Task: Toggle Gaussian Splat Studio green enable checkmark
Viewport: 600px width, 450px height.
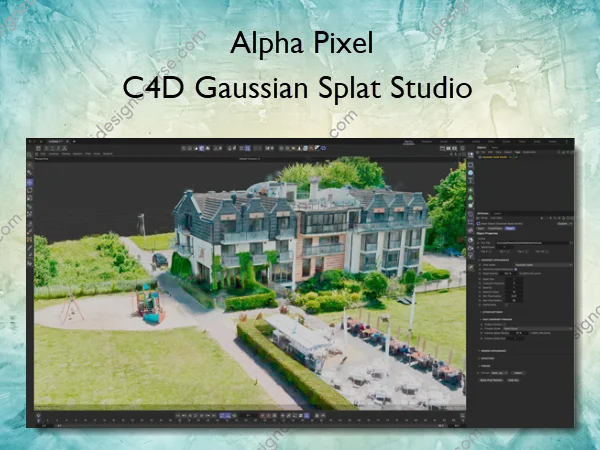Action: click(516, 157)
